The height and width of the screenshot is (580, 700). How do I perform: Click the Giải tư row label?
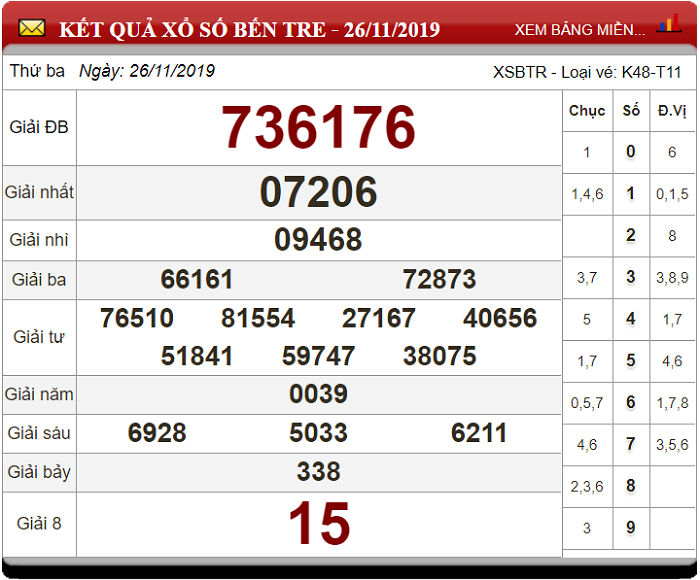click(39, 337)
